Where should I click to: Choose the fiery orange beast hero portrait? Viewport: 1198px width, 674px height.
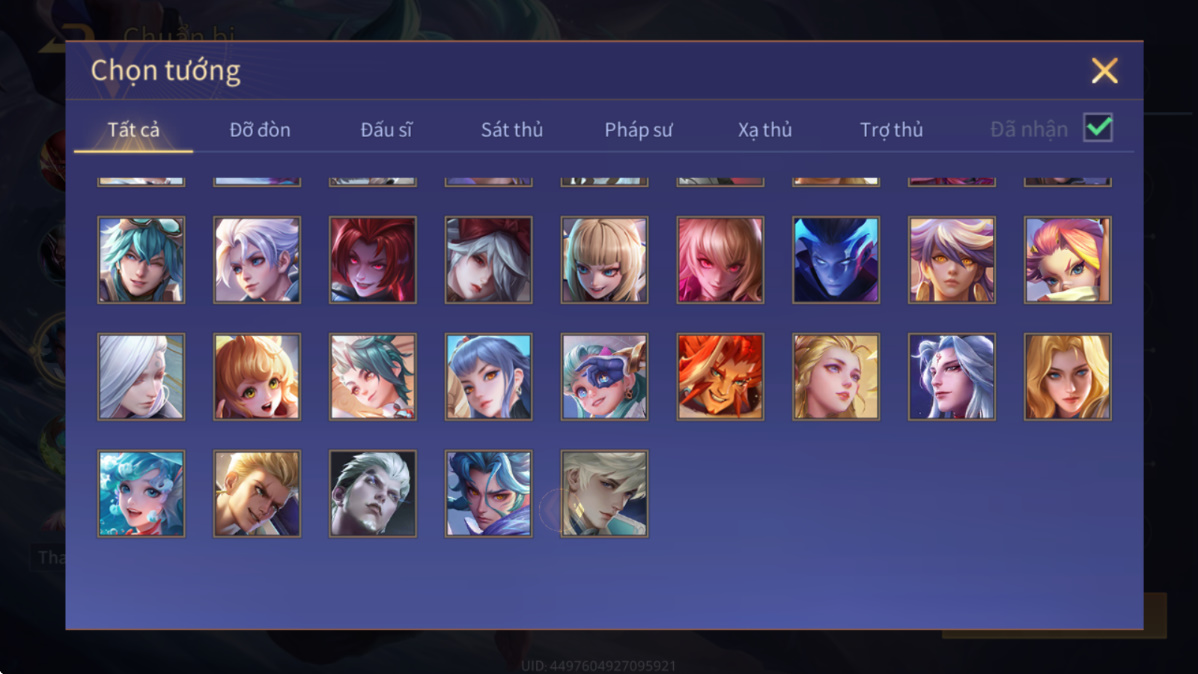click(x=720, y=377)
